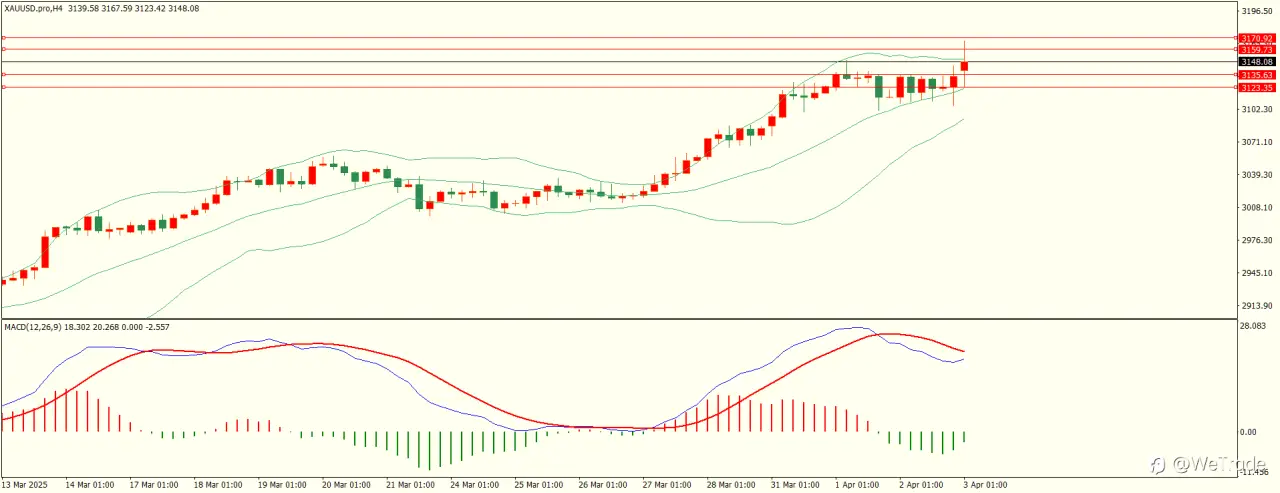Click the XAUUSD.pro,H4 chart title text

click(x=35, y=8)
